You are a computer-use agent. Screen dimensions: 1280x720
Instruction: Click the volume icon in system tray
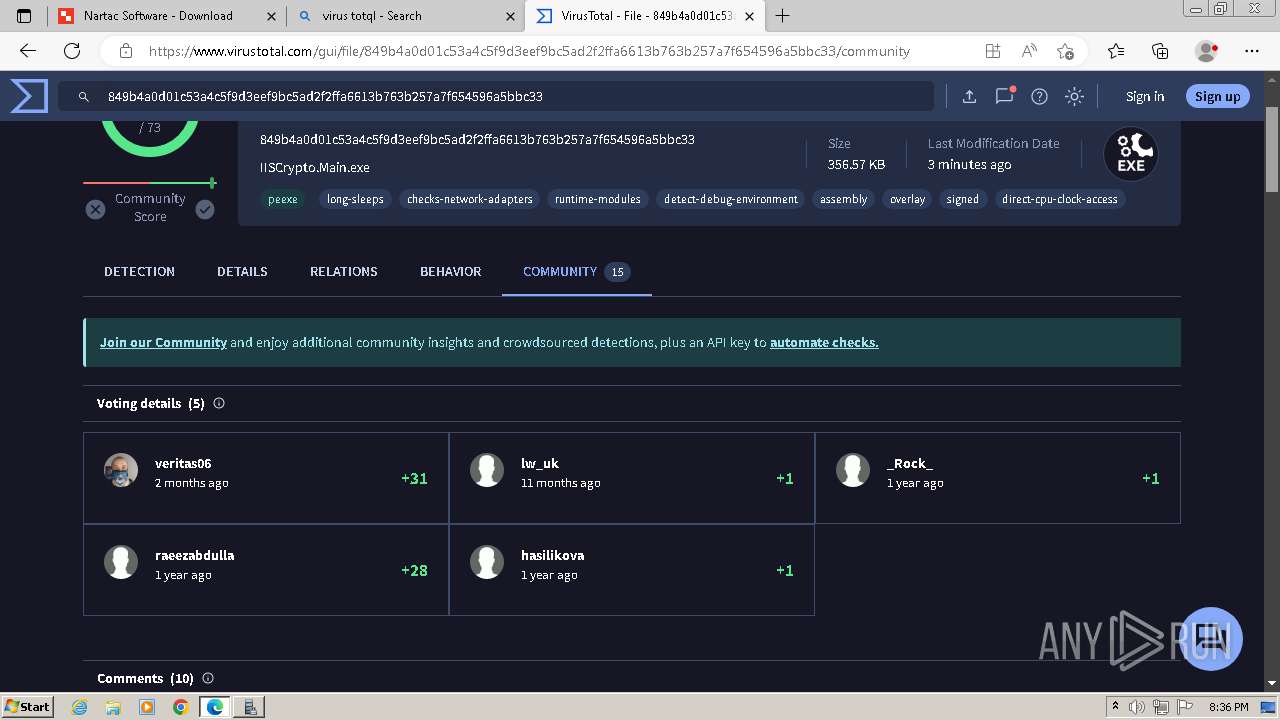(x=1136, y=707)
